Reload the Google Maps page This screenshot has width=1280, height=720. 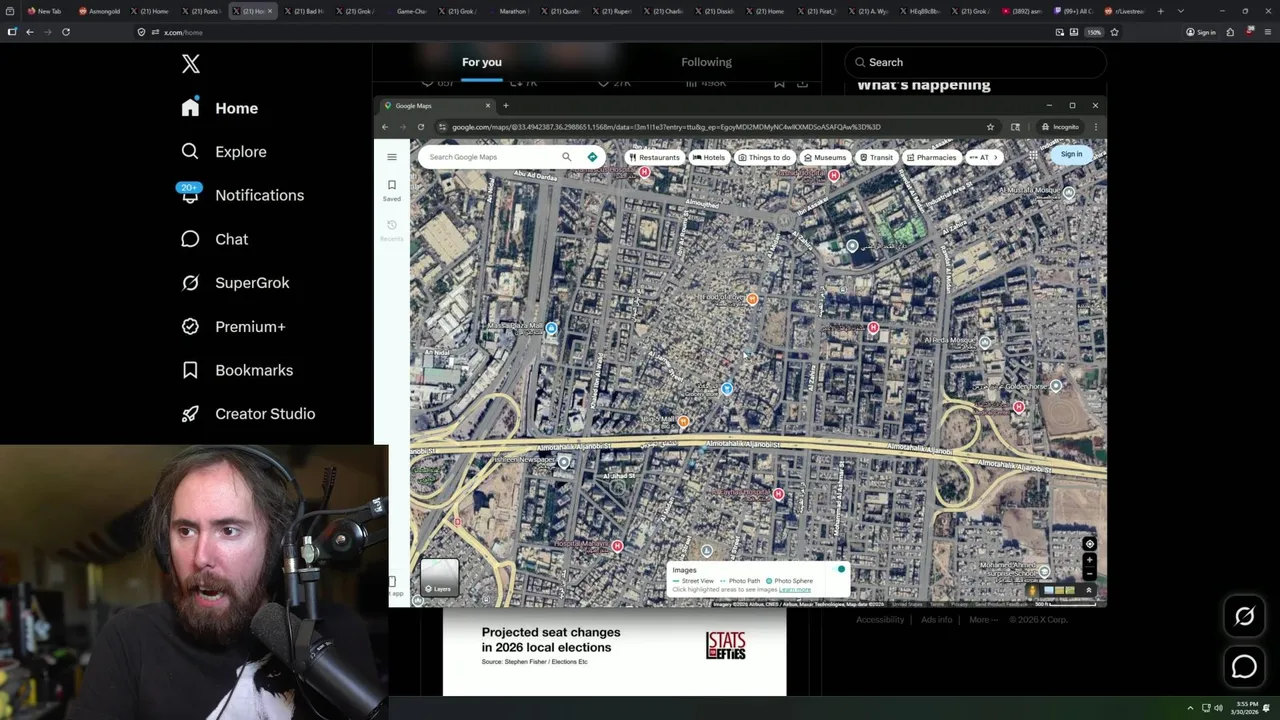[421, 127]
